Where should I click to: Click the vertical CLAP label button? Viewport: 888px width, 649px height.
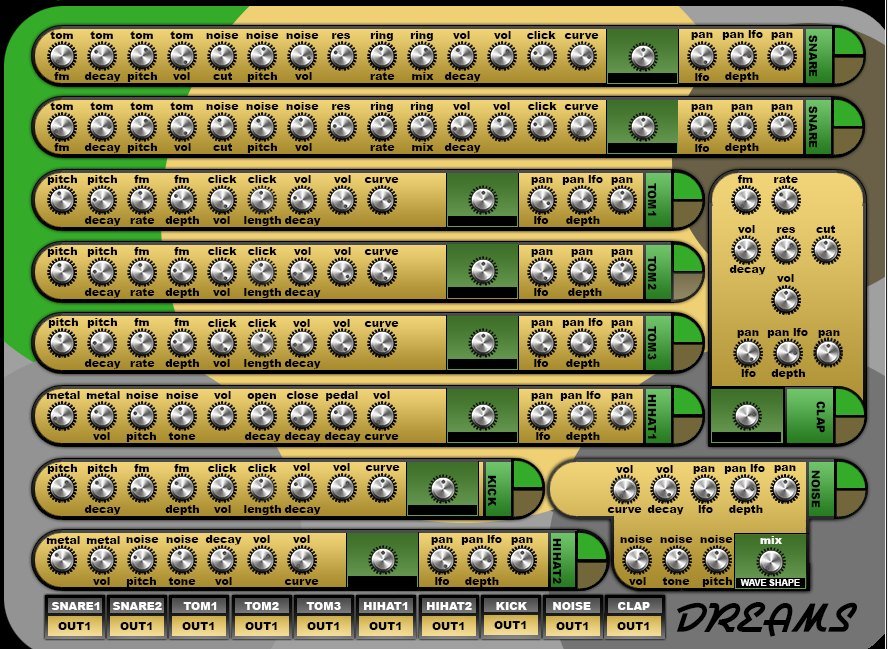point(810,416)
